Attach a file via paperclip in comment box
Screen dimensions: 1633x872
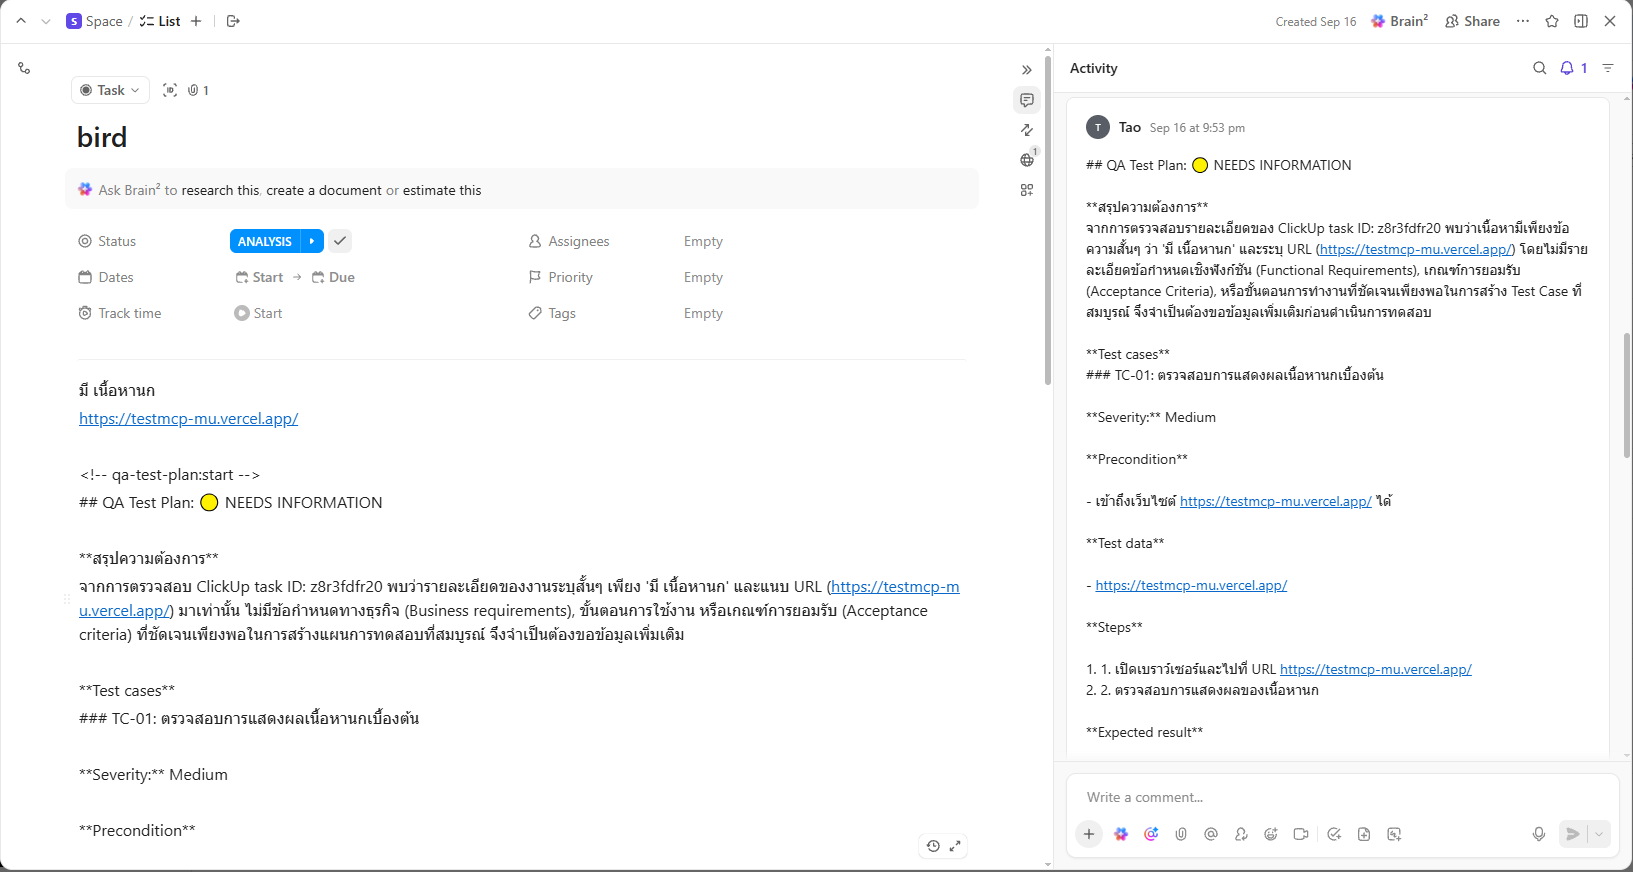tap(1181, 834)
